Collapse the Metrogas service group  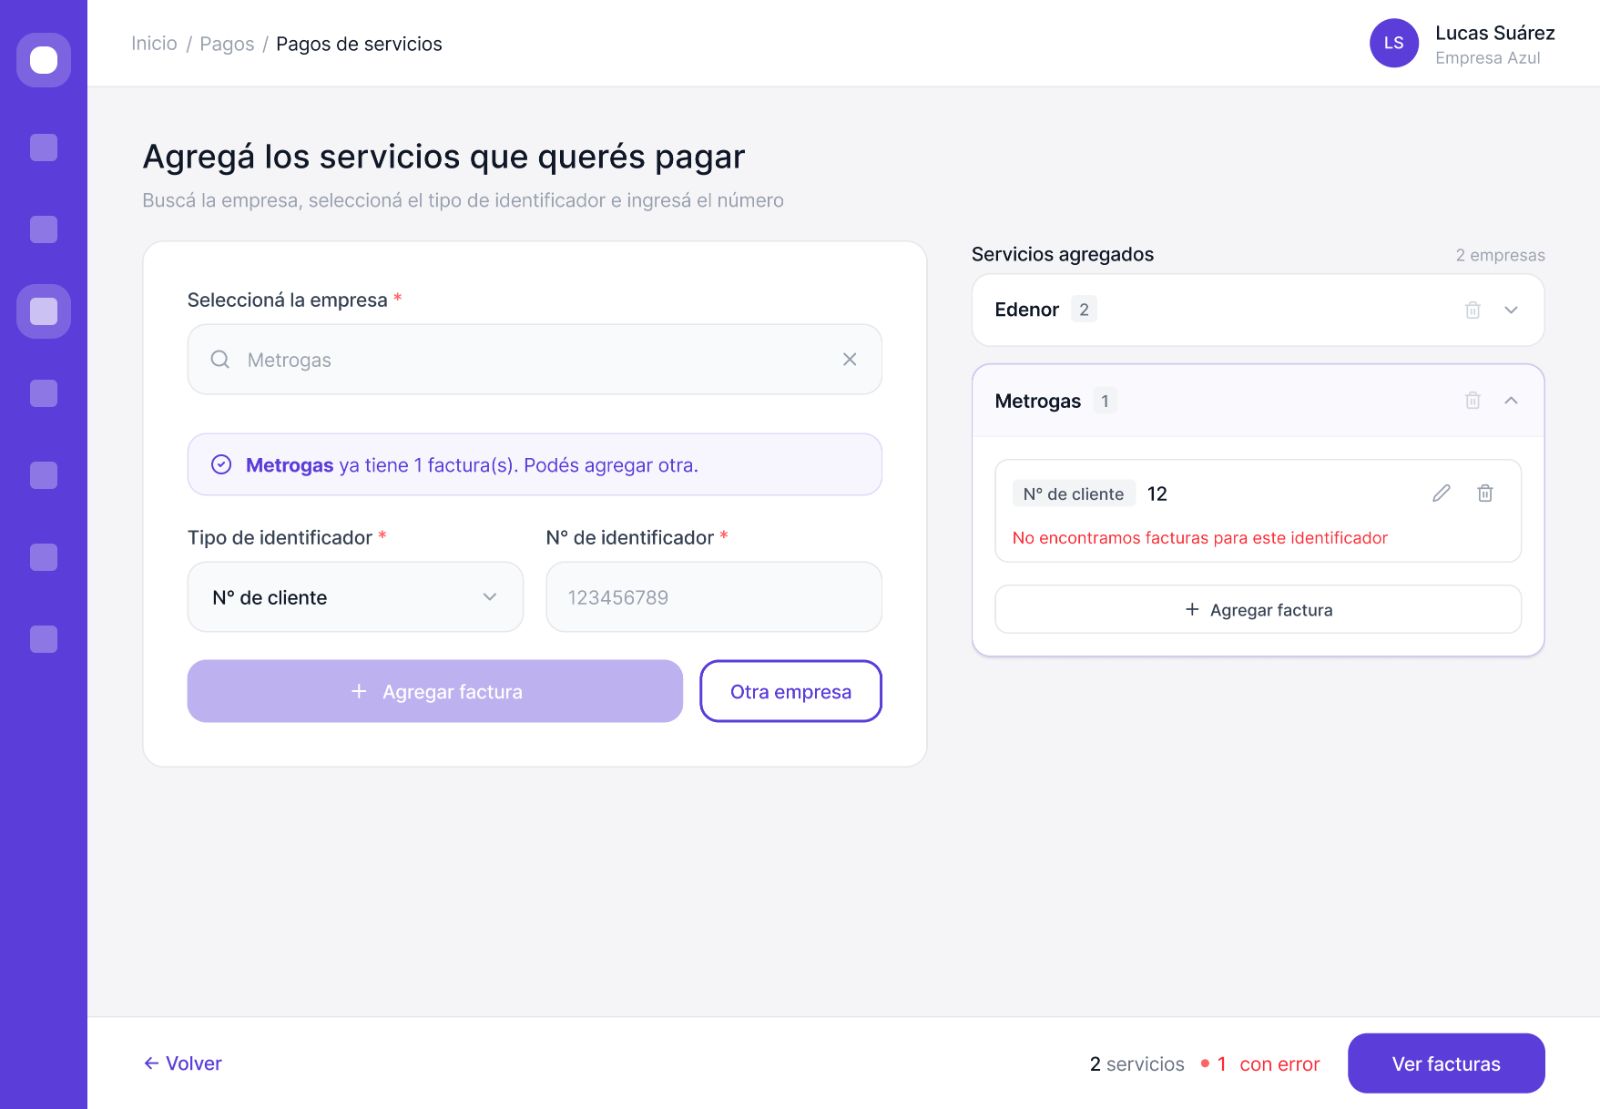point(1511,401)
